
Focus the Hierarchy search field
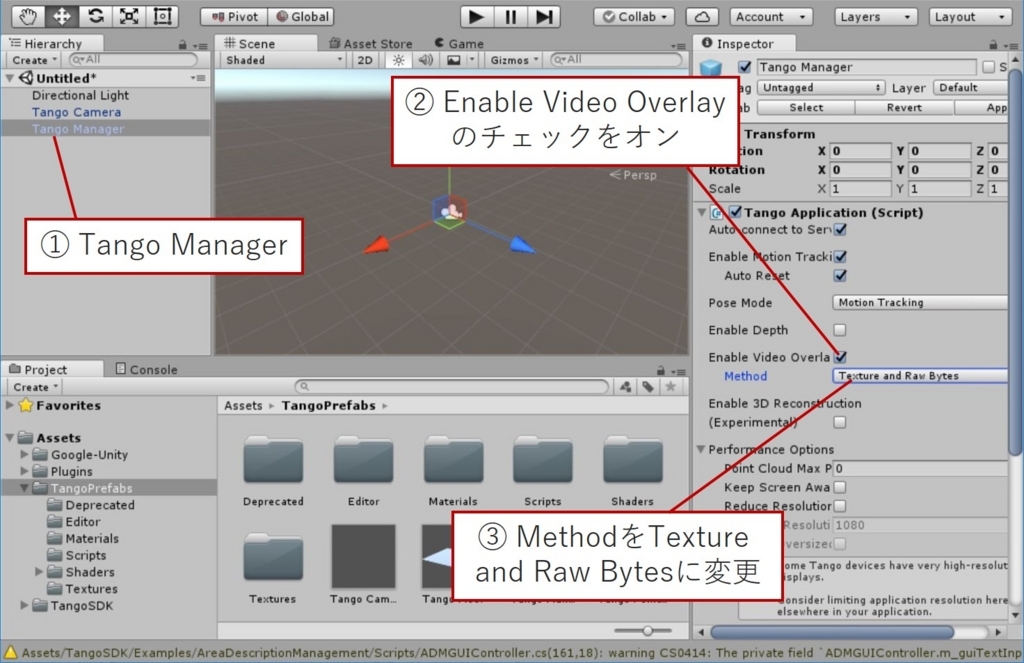[x=133, y=59]
